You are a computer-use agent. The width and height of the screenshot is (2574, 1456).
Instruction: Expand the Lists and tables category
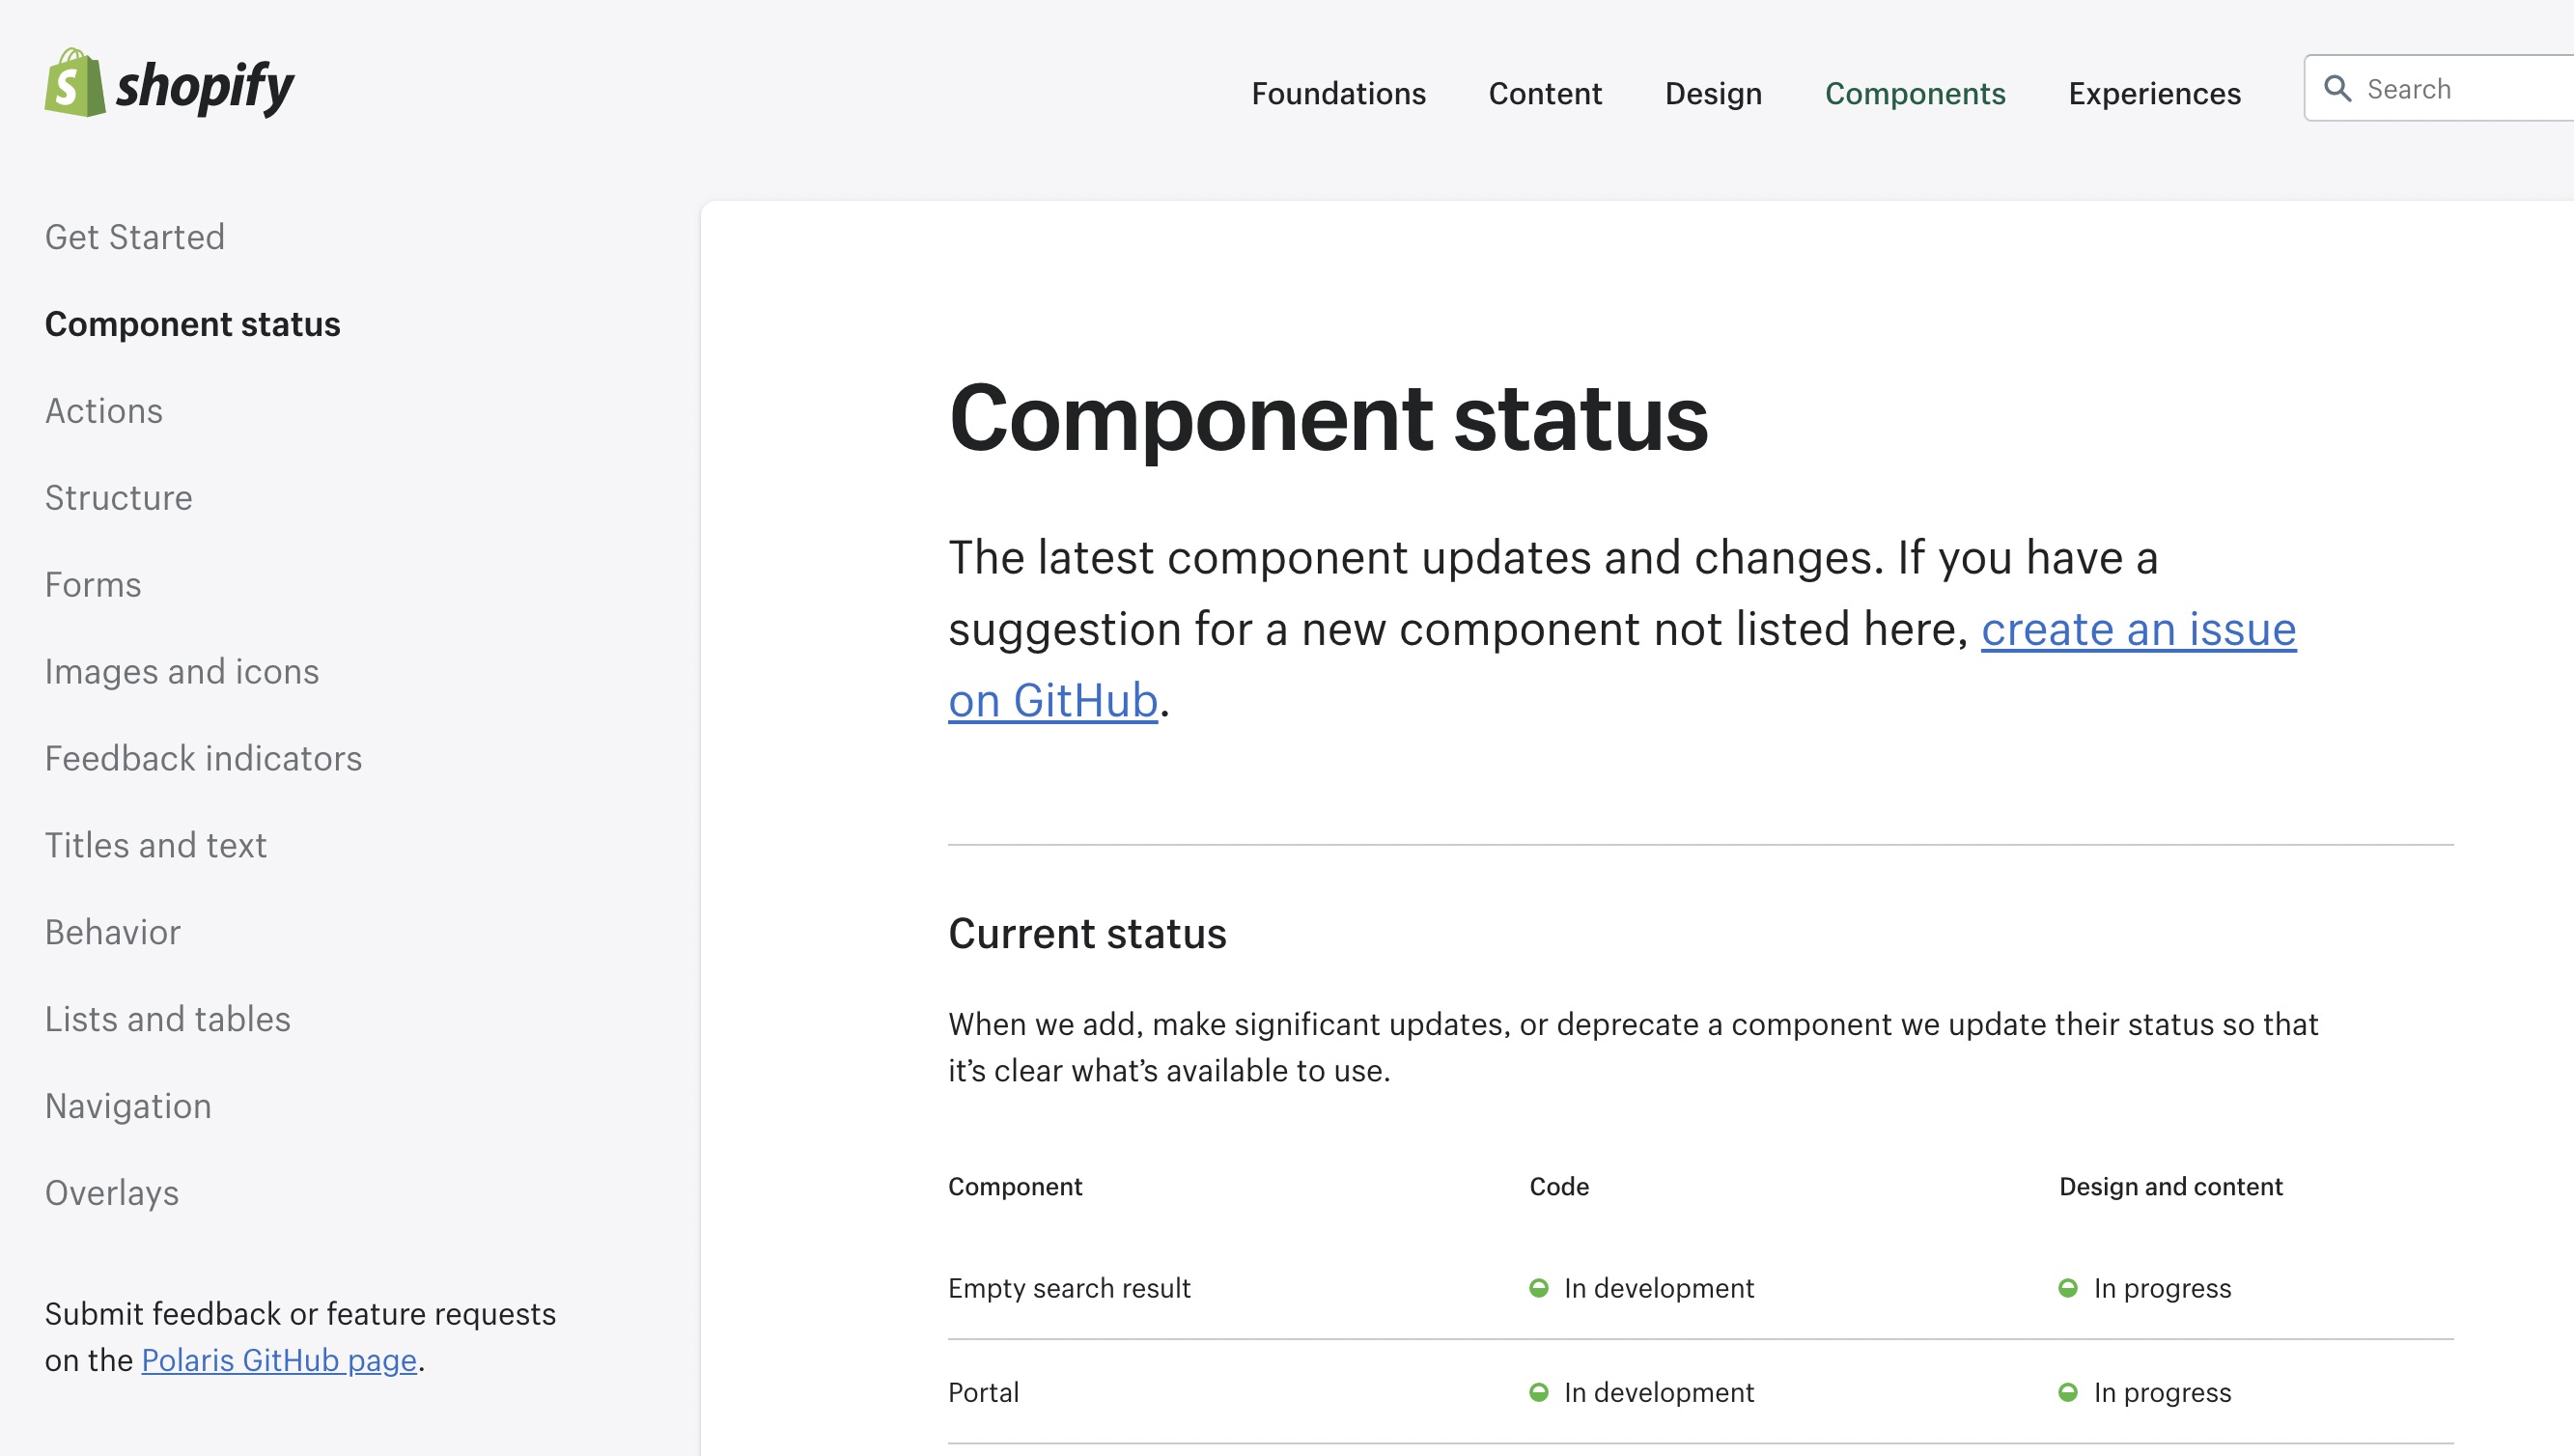pos(168,1019)
